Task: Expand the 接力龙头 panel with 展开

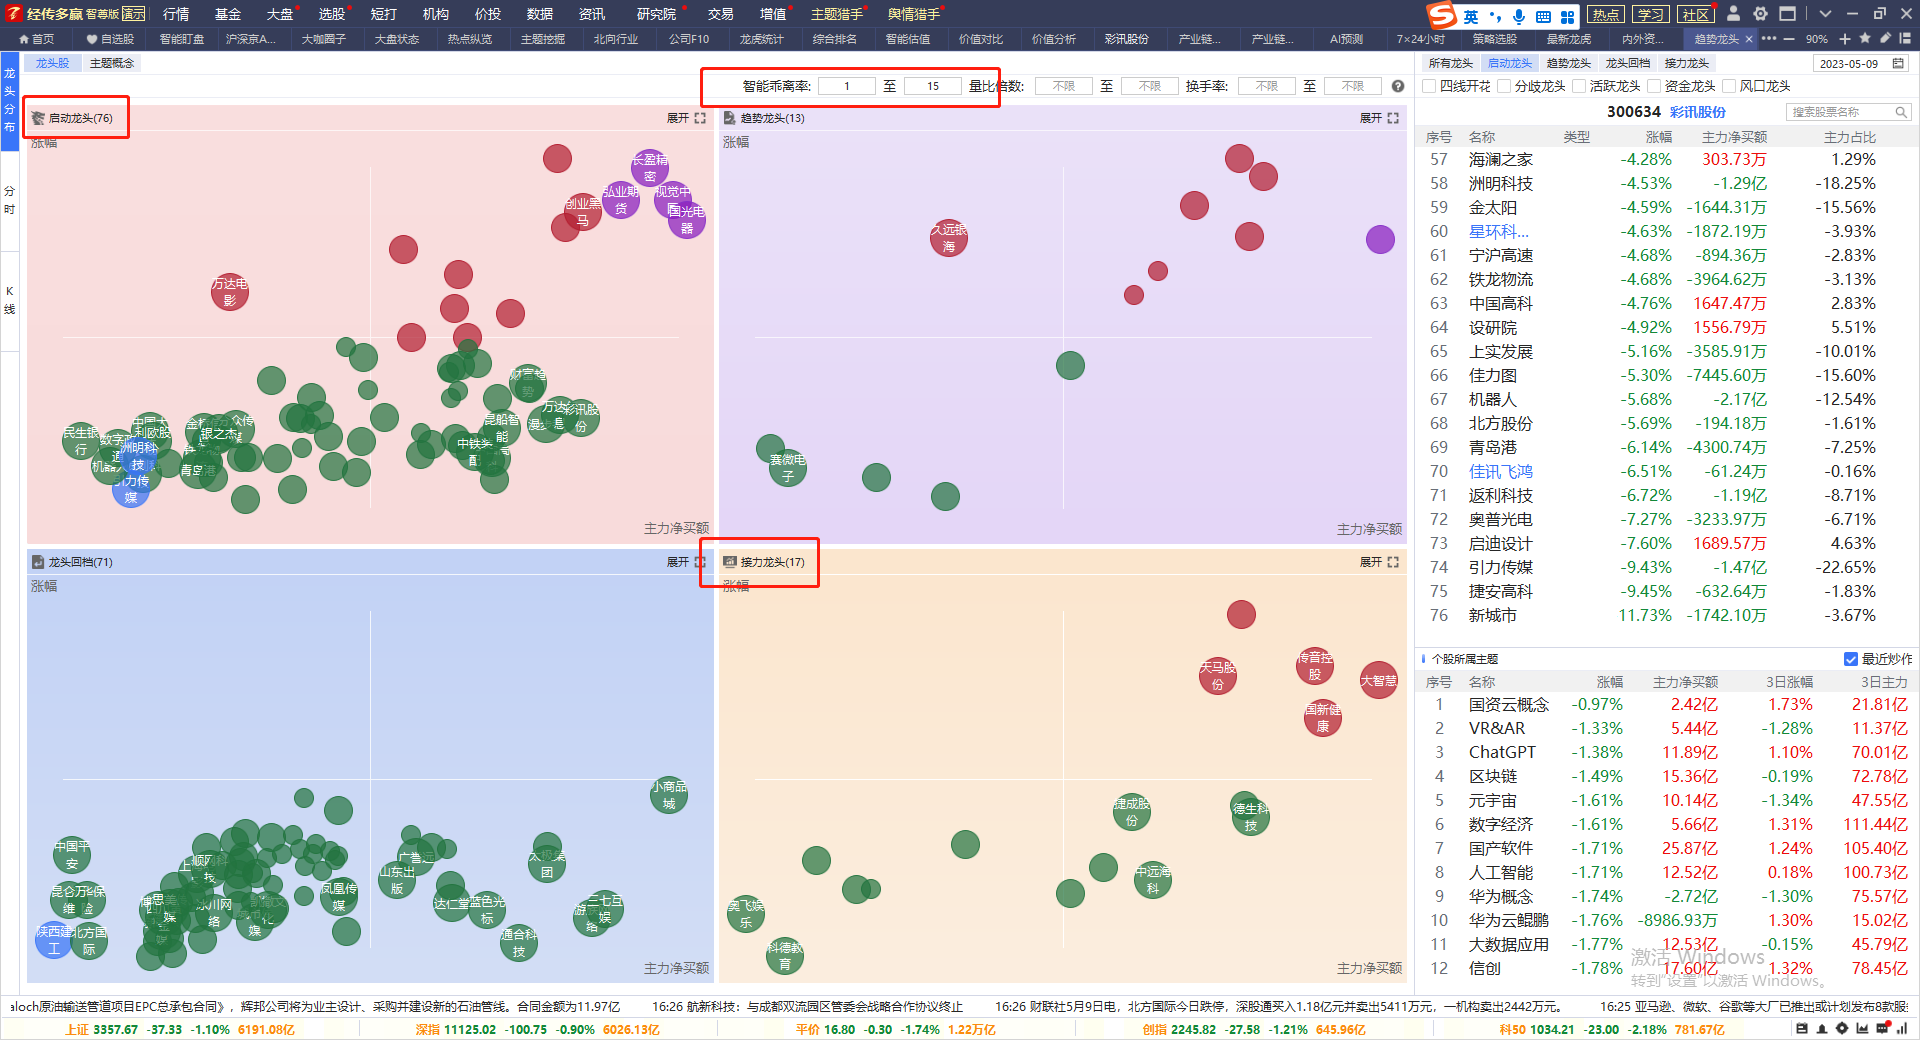Action: [1371, 562]
